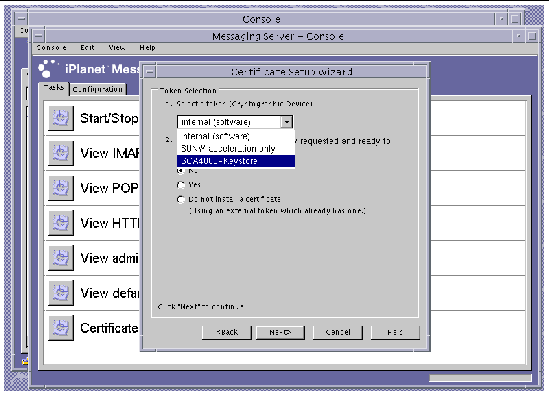Open the Messaging Server Console window menu button
This screenshot has height=396, width=549.
click(39, 36)
